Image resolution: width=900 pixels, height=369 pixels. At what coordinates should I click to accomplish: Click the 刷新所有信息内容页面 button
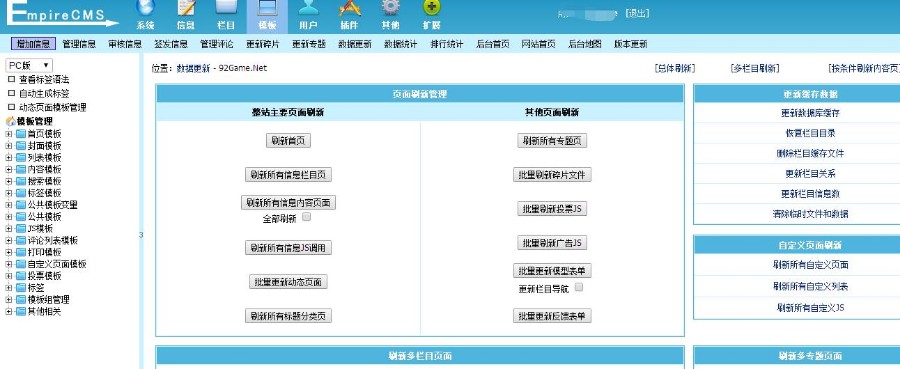[288, 203]
